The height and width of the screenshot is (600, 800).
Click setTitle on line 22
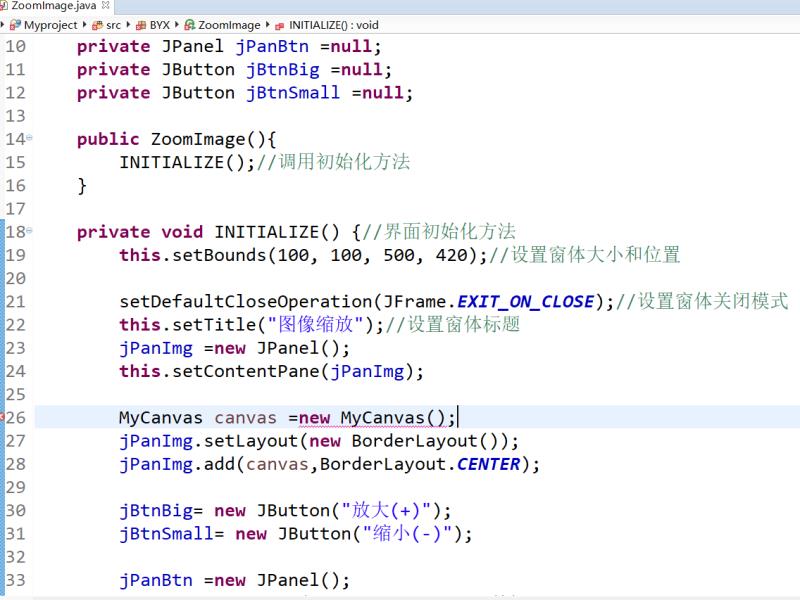tap(214, 325)
